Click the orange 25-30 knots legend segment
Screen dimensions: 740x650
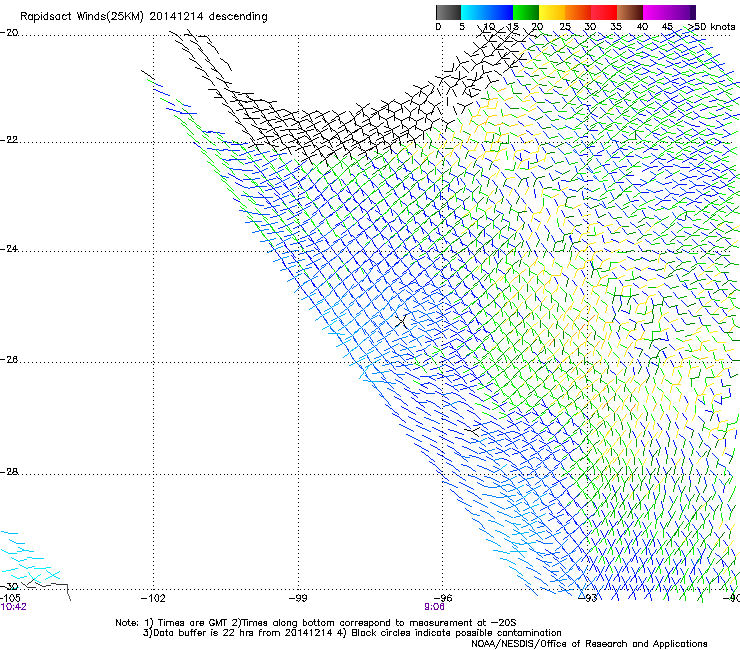[x=578, y=12]
